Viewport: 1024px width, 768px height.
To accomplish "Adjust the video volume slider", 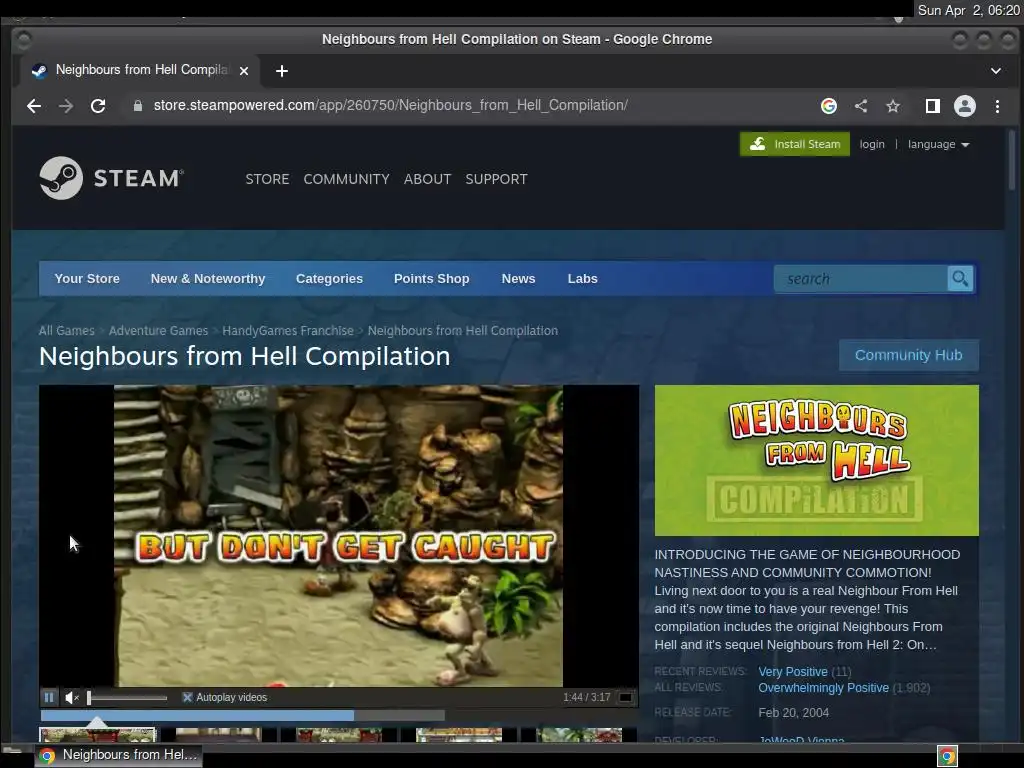I will pyautogui.click(x=127, y=698).
